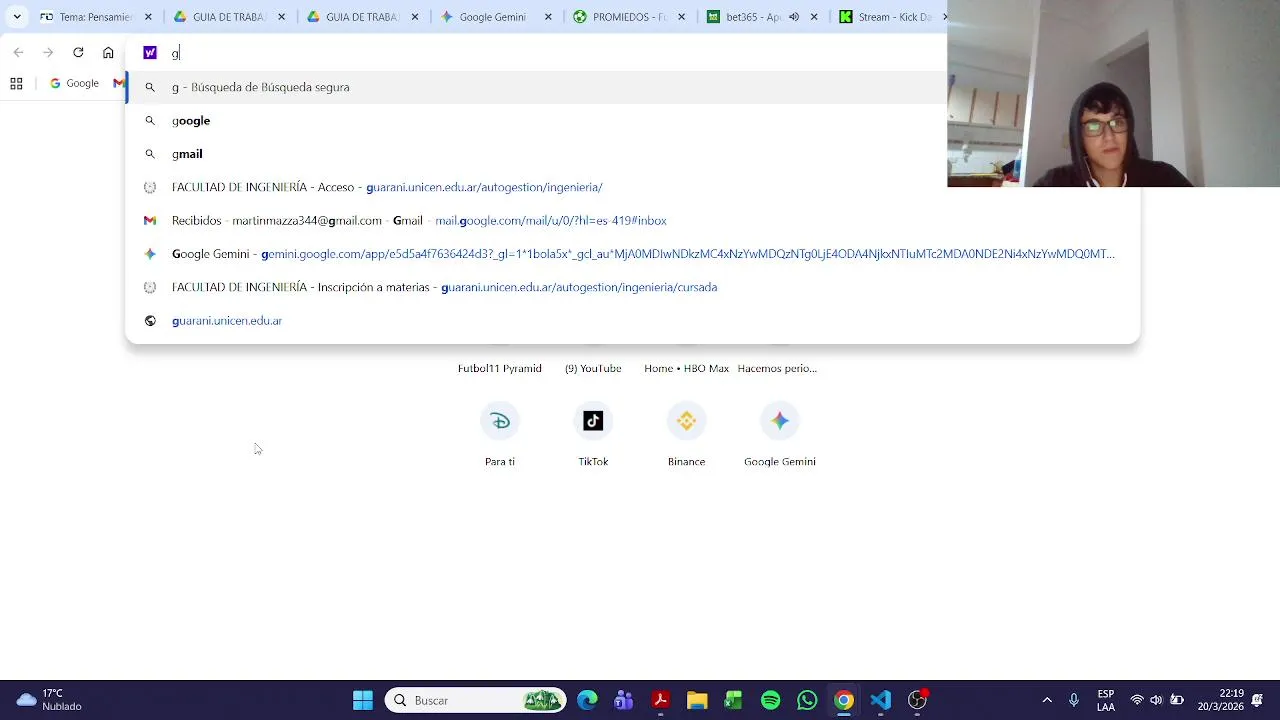1280x720 pixels.
Task: Expand the hidden system tray icons chevron
Action: click(1047, 700)
